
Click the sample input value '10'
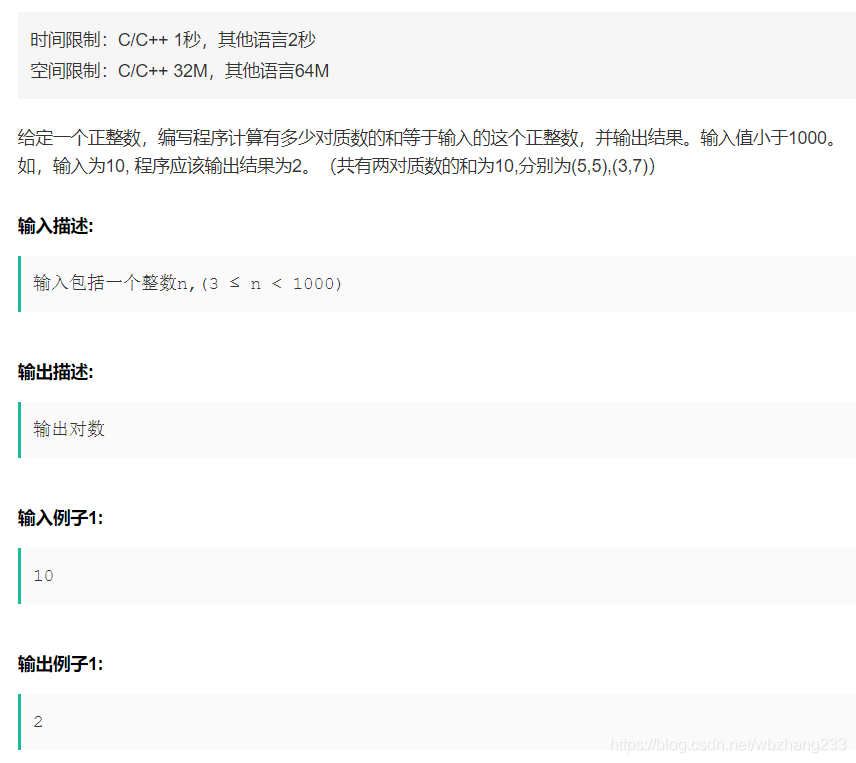click(x=43, y=576)
